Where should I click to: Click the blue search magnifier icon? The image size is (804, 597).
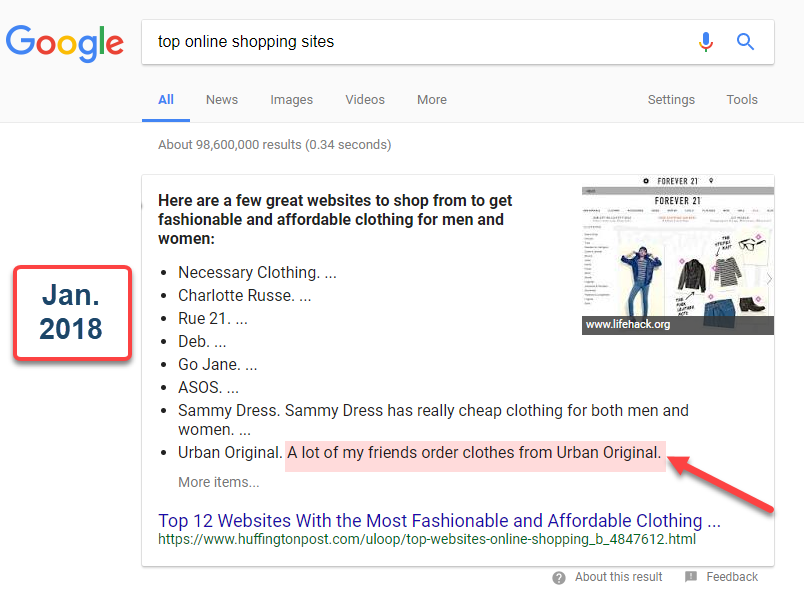point(745,42)
